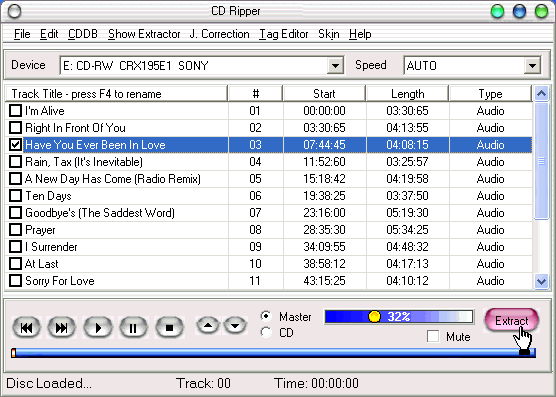This screenshot has width=556, height=397.
Task: Check the I Surrender track checkbox
Action: pos(15,247)
